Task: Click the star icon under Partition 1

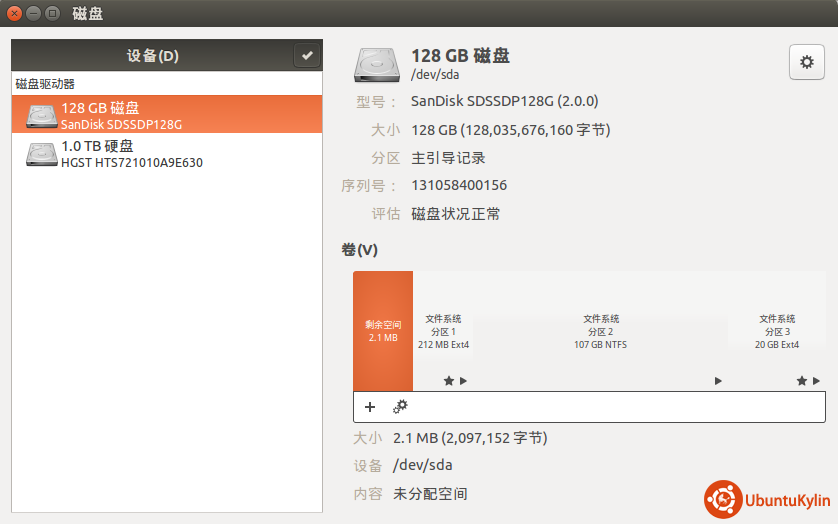Action: tap(448, 381)
